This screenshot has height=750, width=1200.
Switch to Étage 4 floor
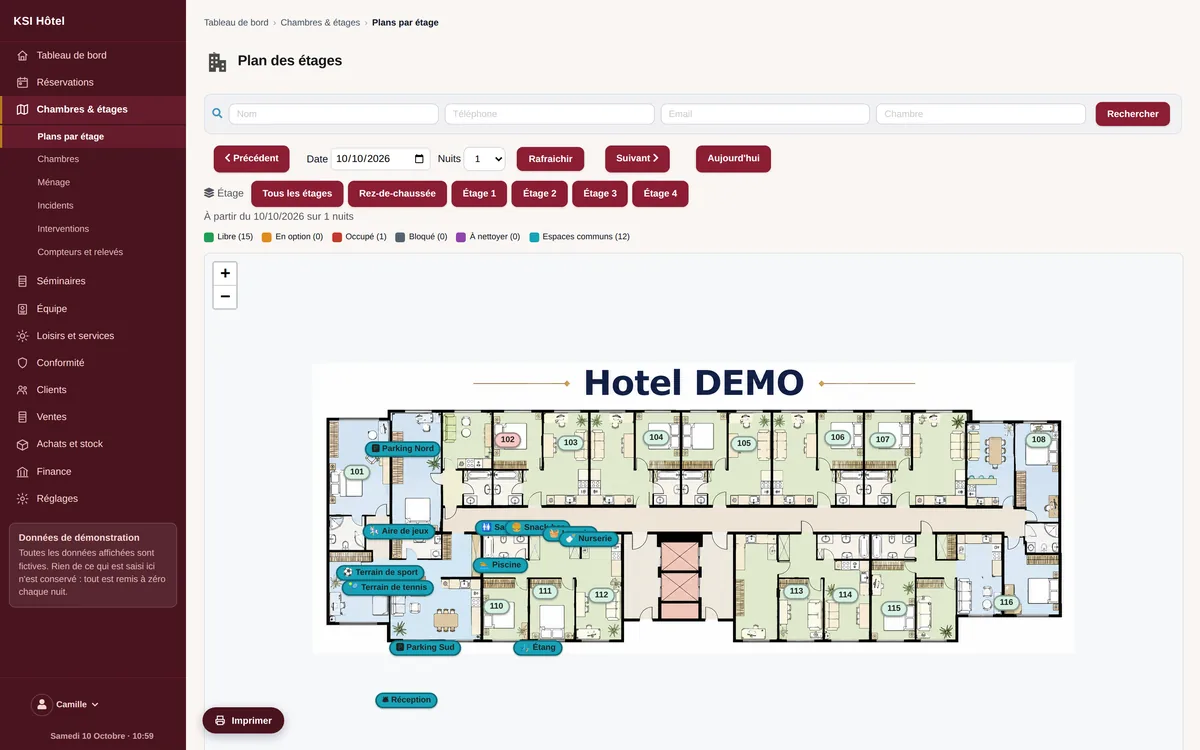[660, 194]
